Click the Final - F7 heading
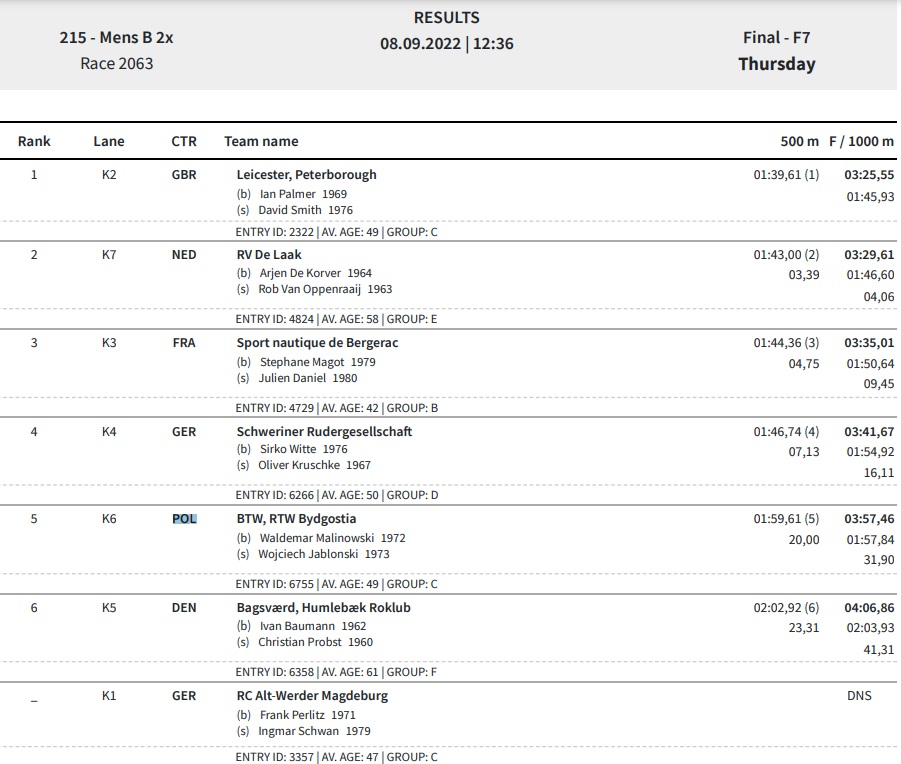The height and width of the screenshot is (764, 901). [x=776, y=37]
